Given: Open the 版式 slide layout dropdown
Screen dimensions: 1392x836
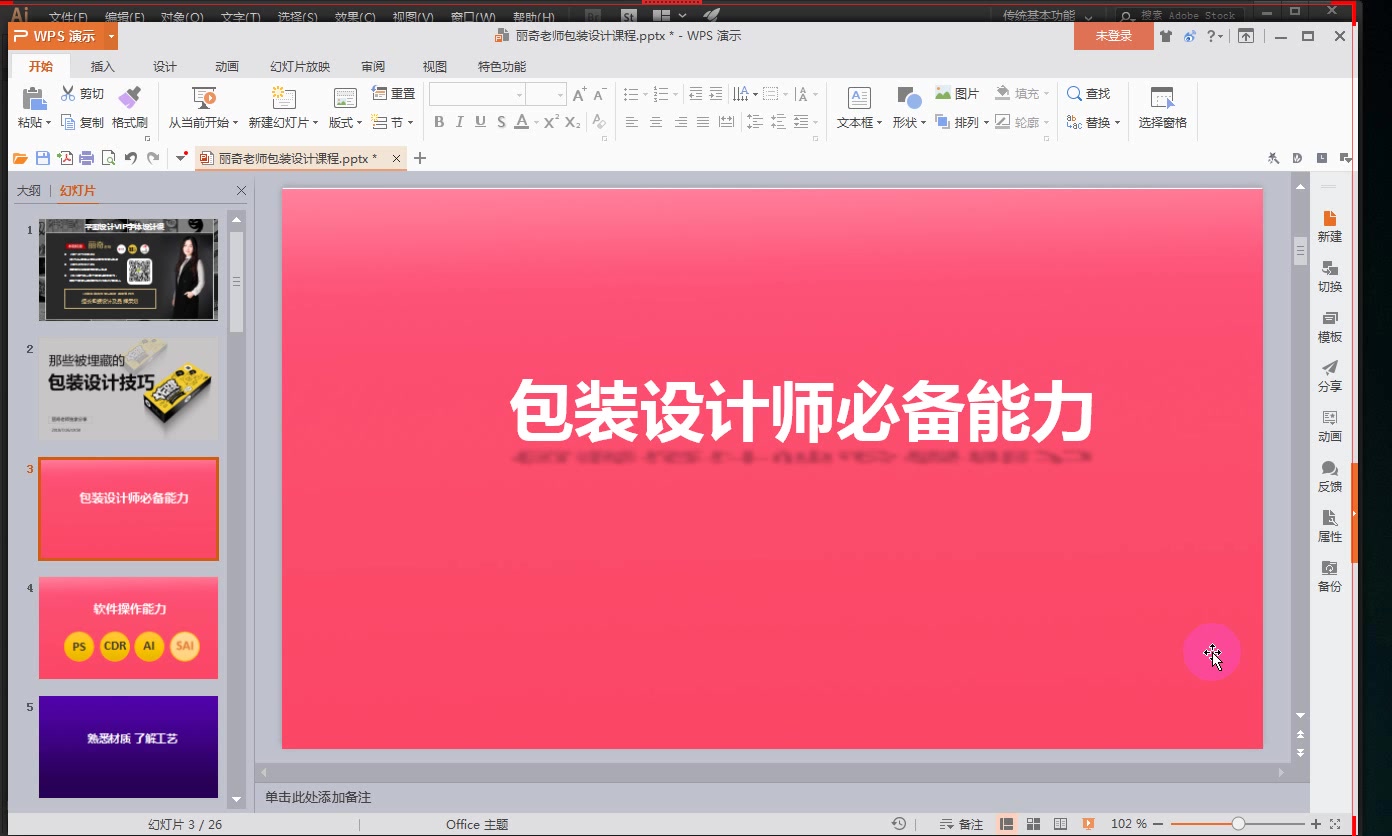Looking at the screenshot, I should click(x=344, y=122).
